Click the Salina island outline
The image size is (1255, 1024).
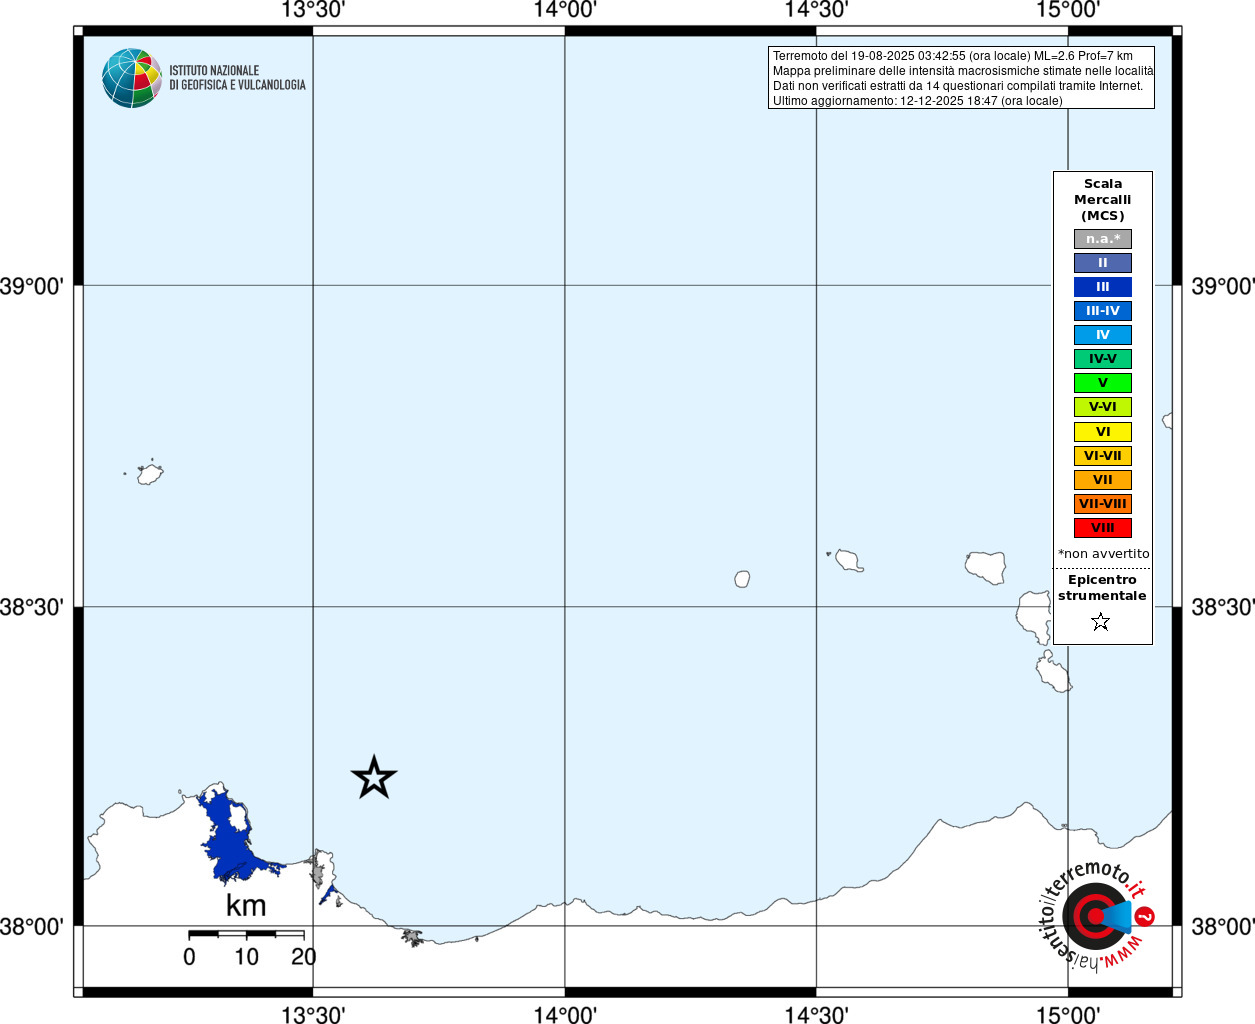point(985,567)
